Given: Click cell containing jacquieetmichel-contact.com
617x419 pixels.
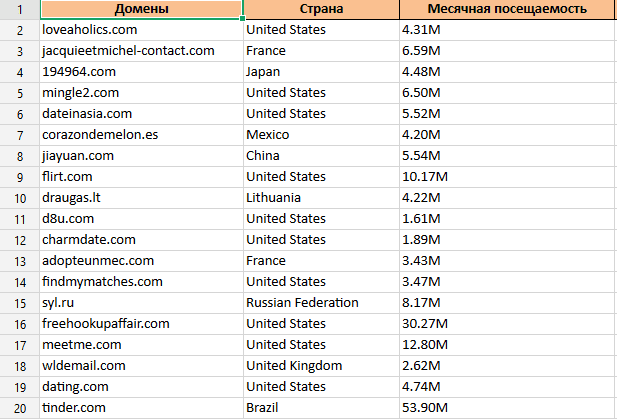Looking at the screenshot, I should pos(141,51).
